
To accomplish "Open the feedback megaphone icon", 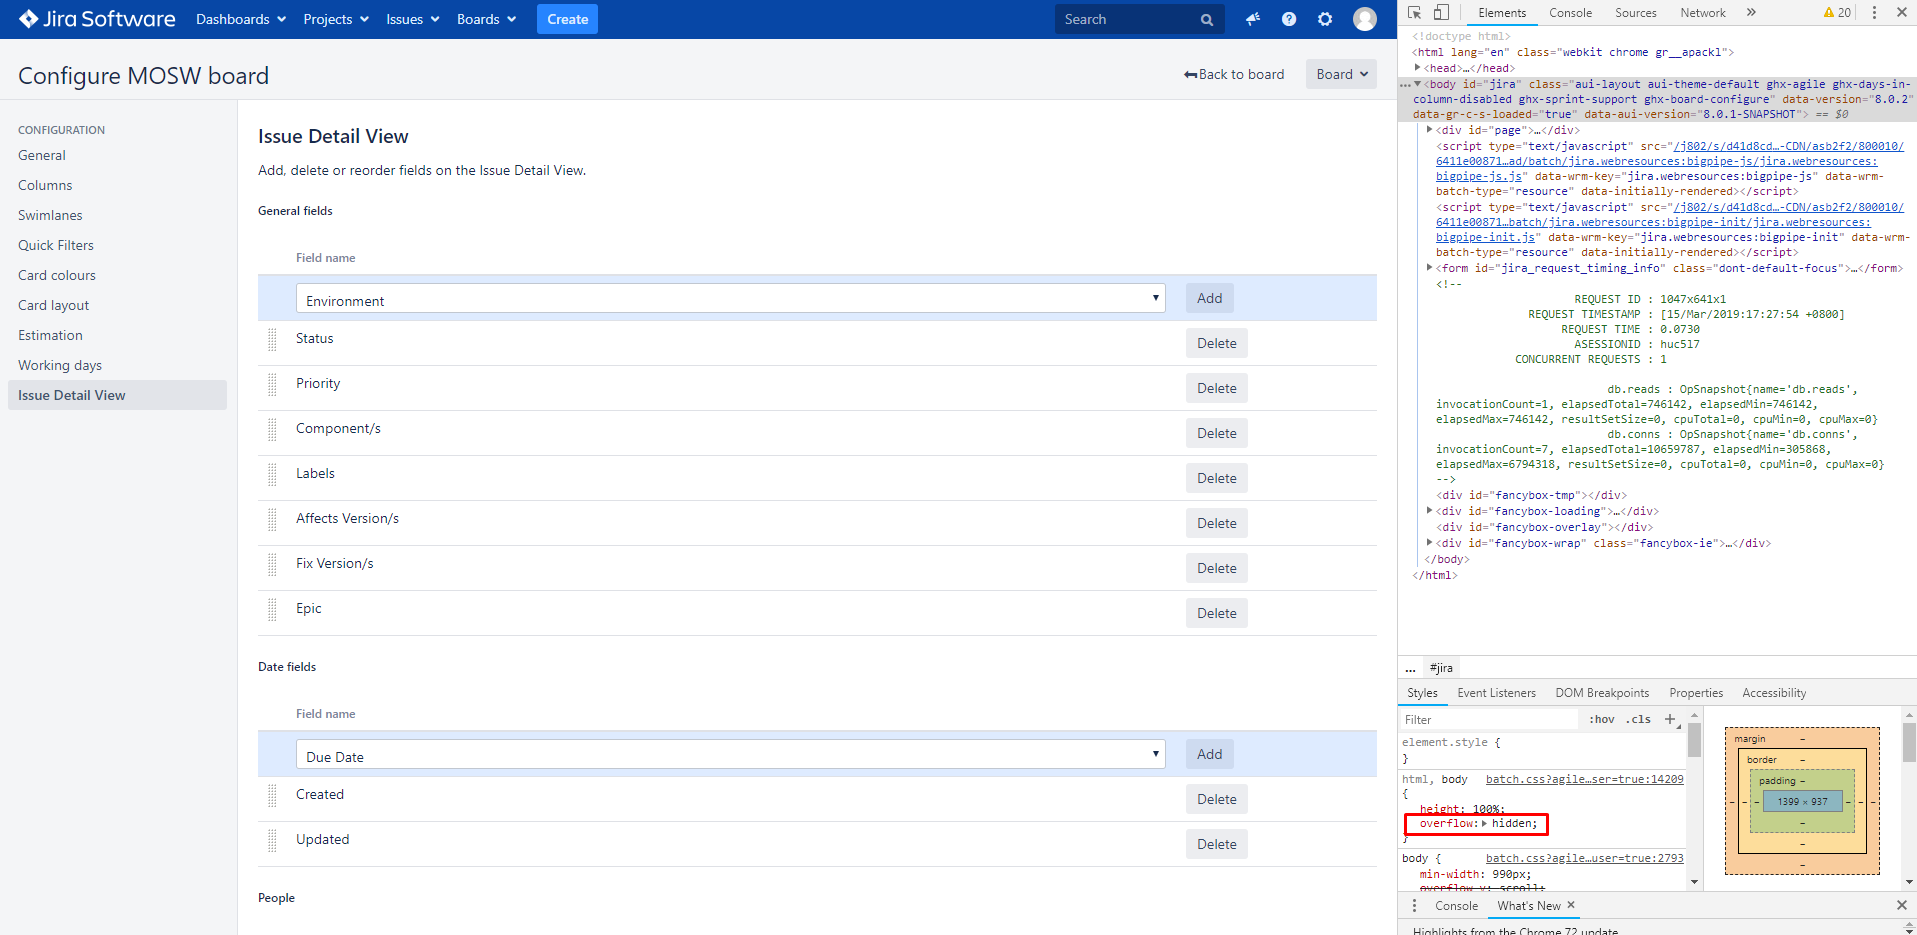I will (1253, 19).
